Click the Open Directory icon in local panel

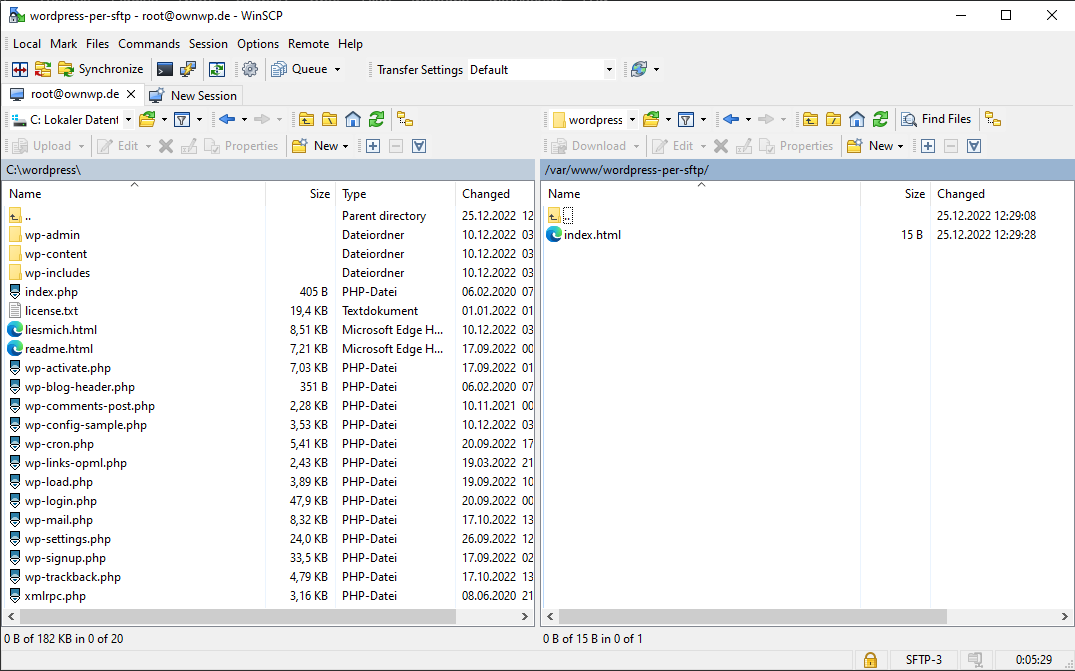pos(147,119)
